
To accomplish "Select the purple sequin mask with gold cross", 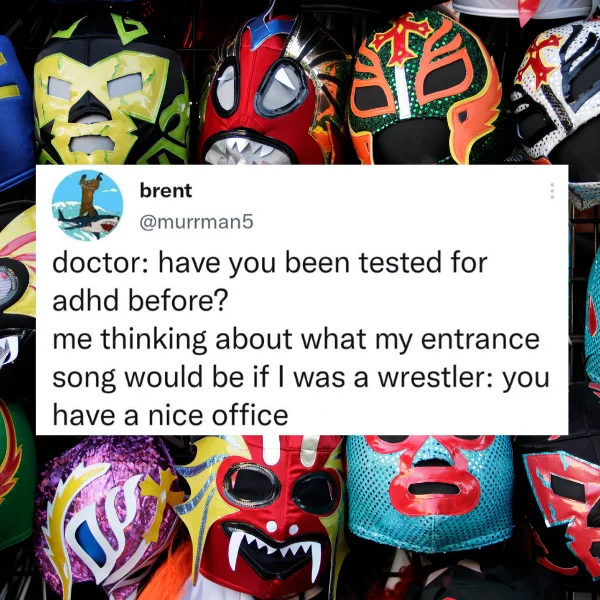I will click(107, 517).
